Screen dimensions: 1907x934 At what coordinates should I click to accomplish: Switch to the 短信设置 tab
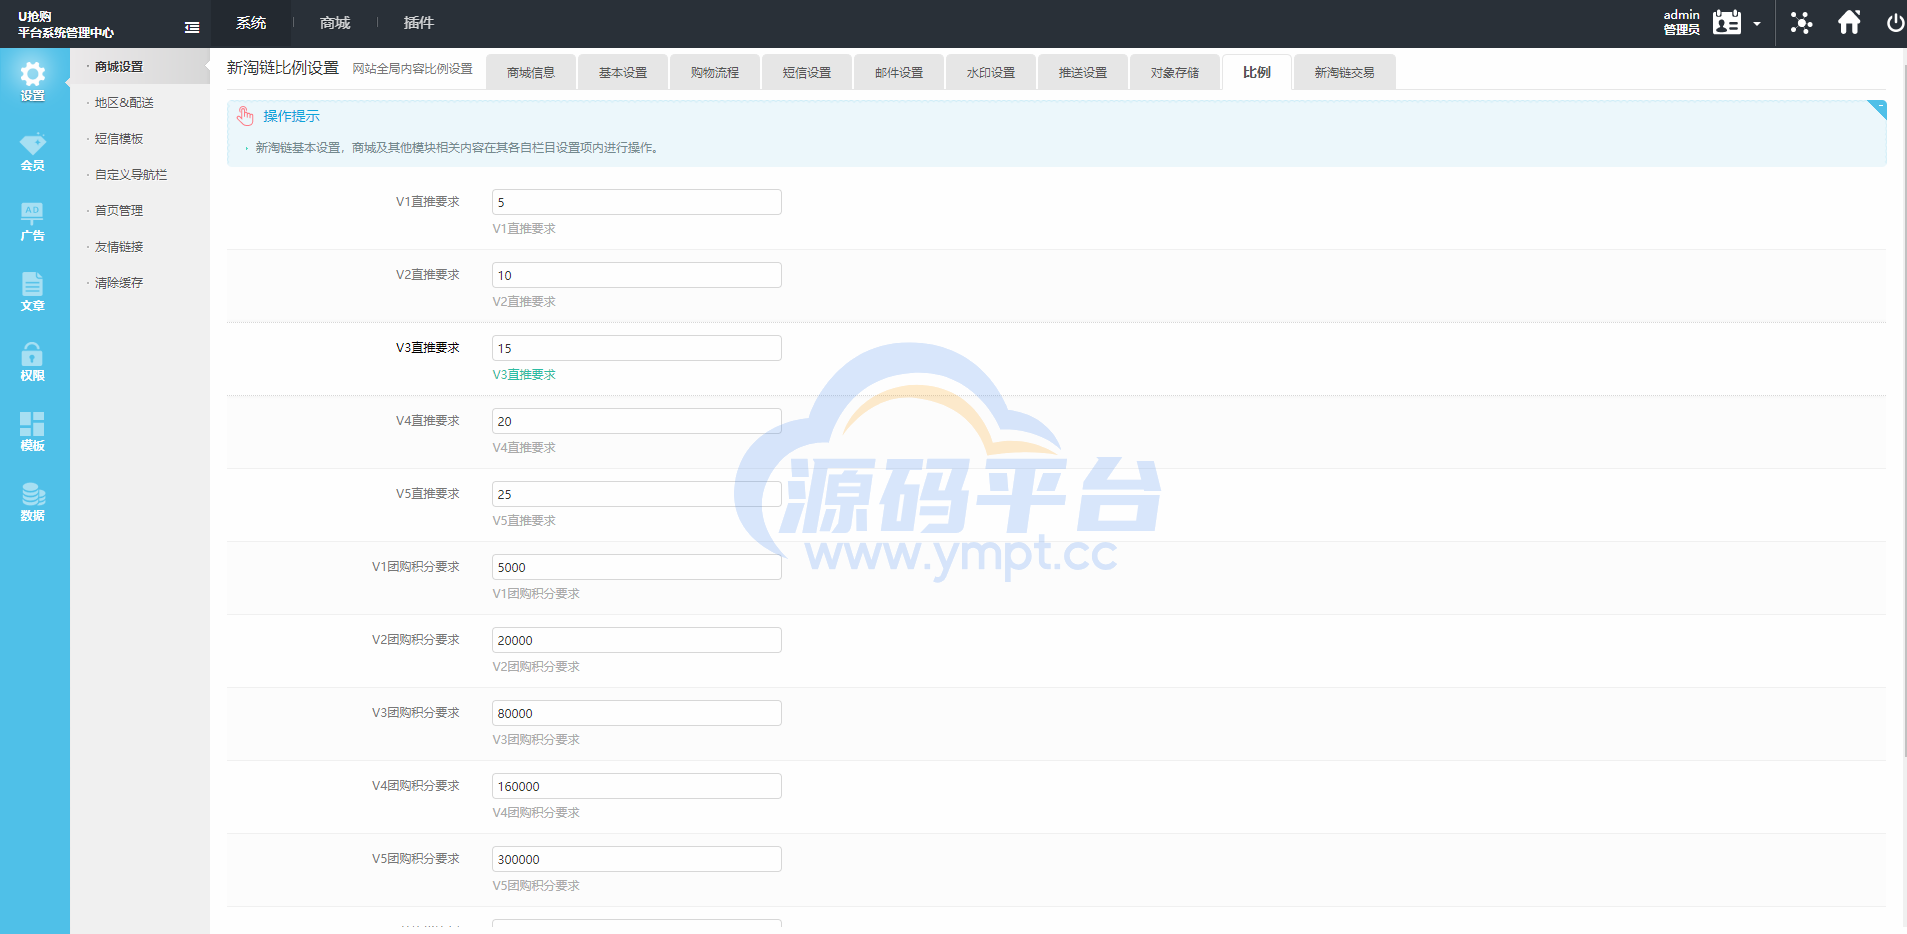(x=807, y=72)
